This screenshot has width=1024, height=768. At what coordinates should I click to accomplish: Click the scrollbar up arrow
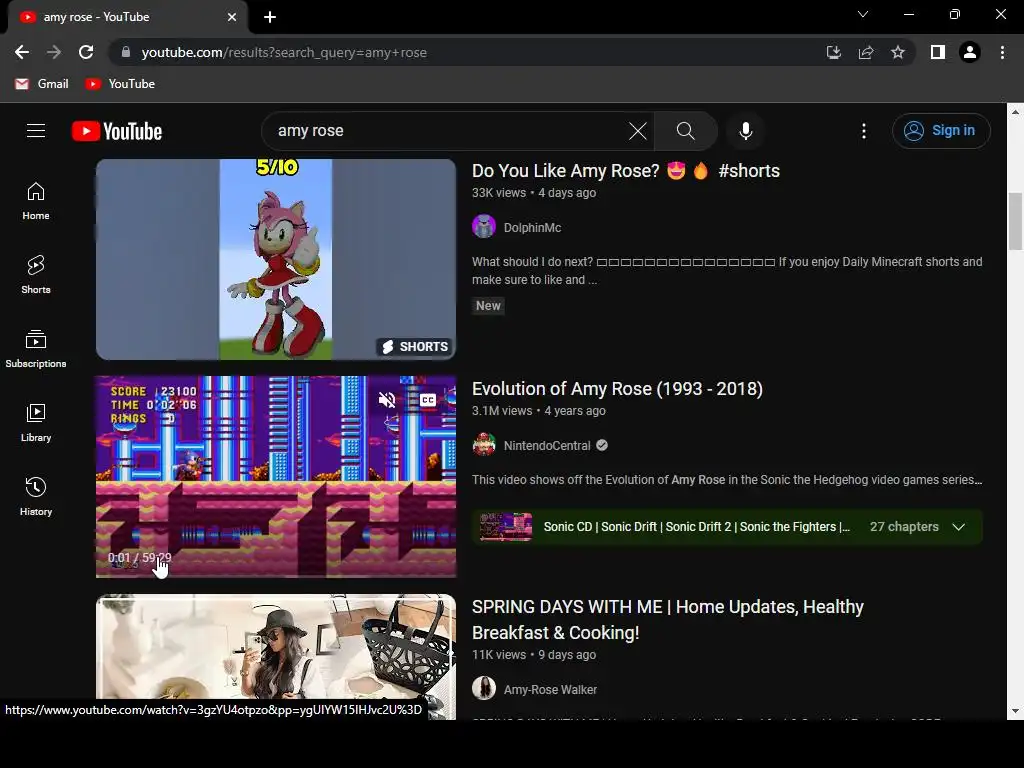pos(1015,112)
